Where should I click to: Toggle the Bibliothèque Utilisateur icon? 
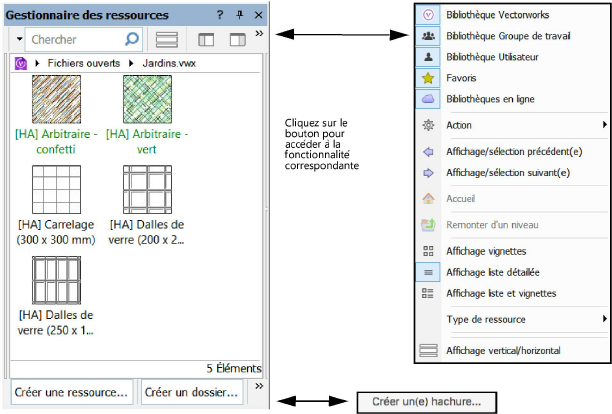428,57
